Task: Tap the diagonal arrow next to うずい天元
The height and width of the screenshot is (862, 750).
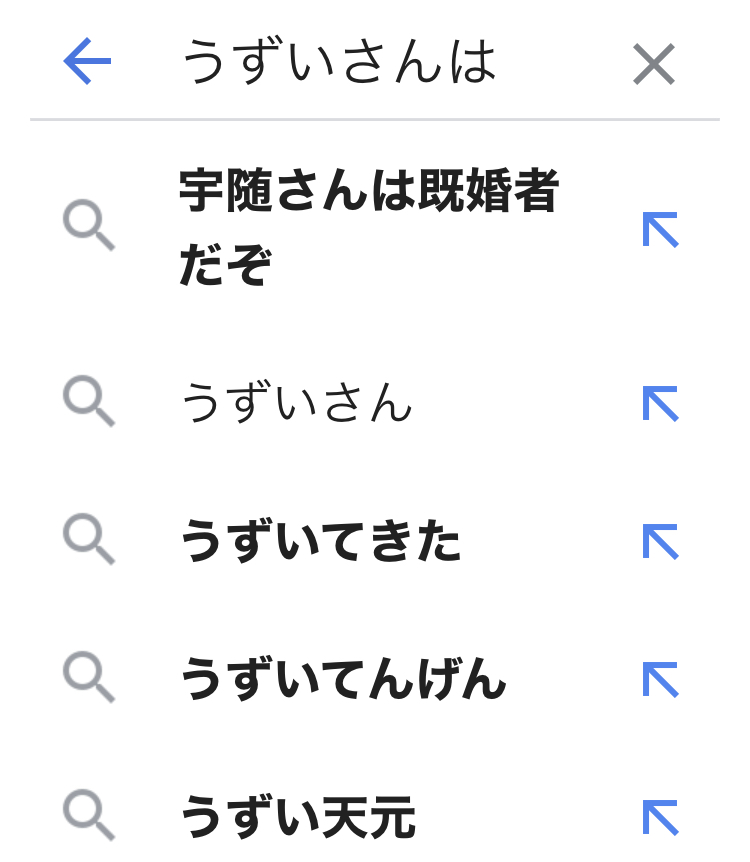Action: pyautogui.click(x=660, y=816)
